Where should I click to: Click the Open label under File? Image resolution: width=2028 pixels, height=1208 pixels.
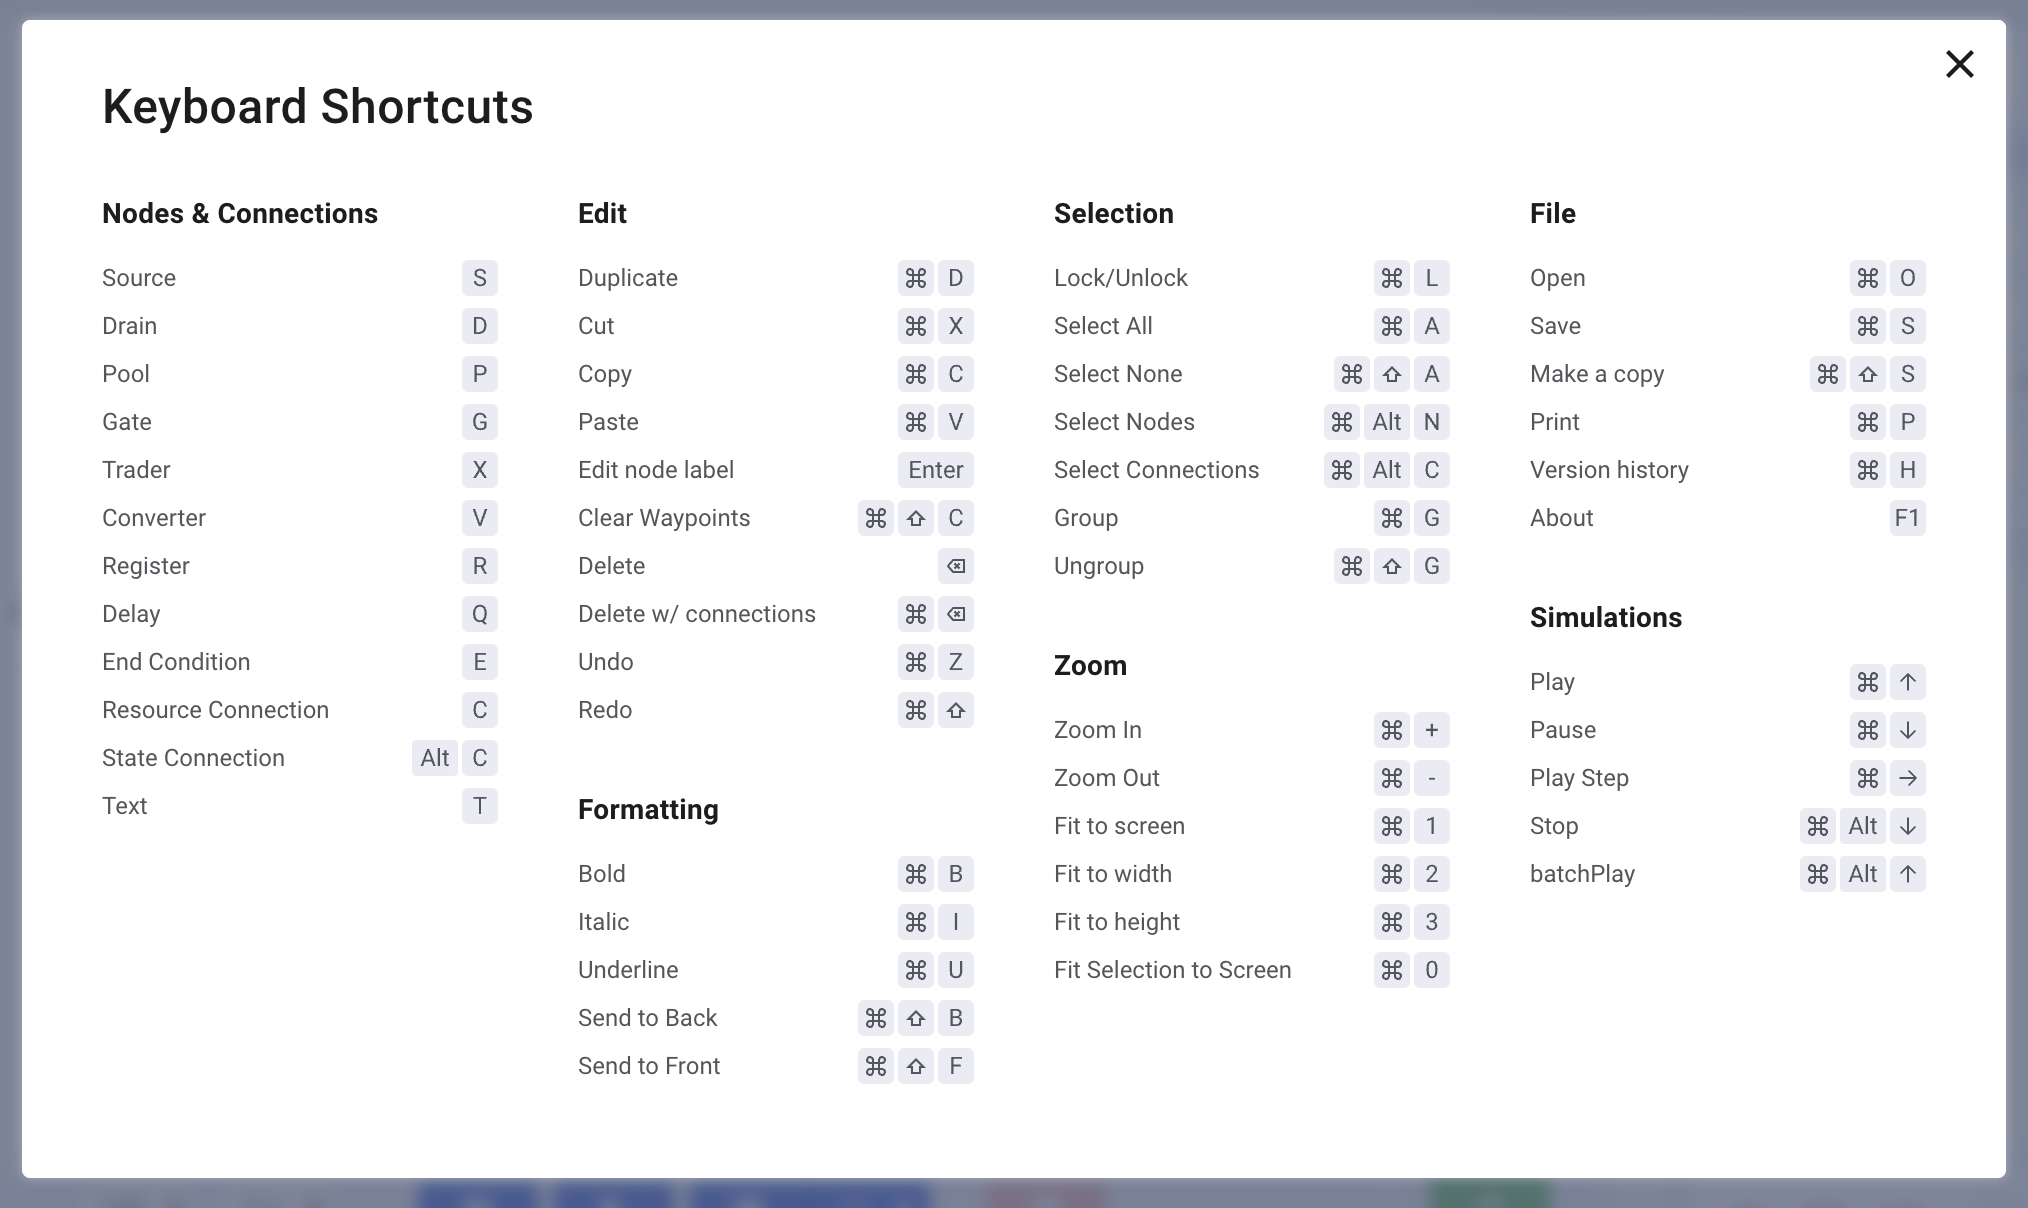(x=1558, y=278)
